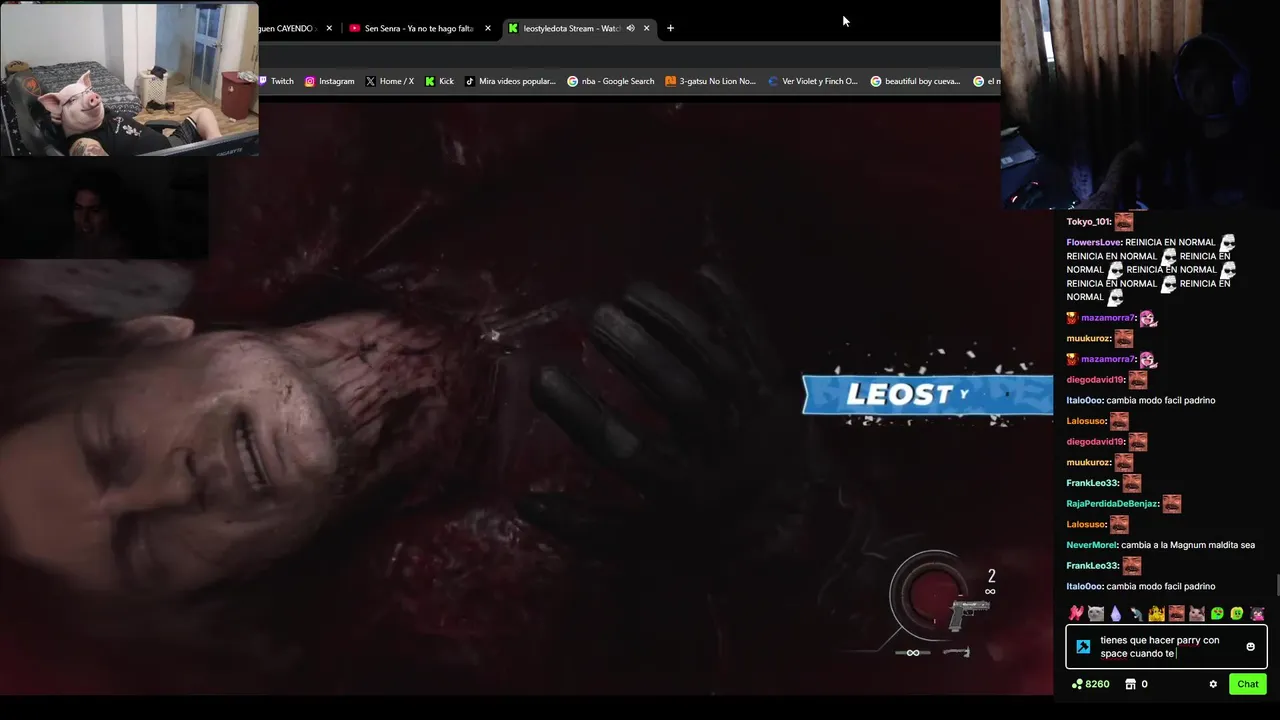1280x720 pixels.
Task: Click username FrankLeo33 in last message
Action: tap(1092, 566)
